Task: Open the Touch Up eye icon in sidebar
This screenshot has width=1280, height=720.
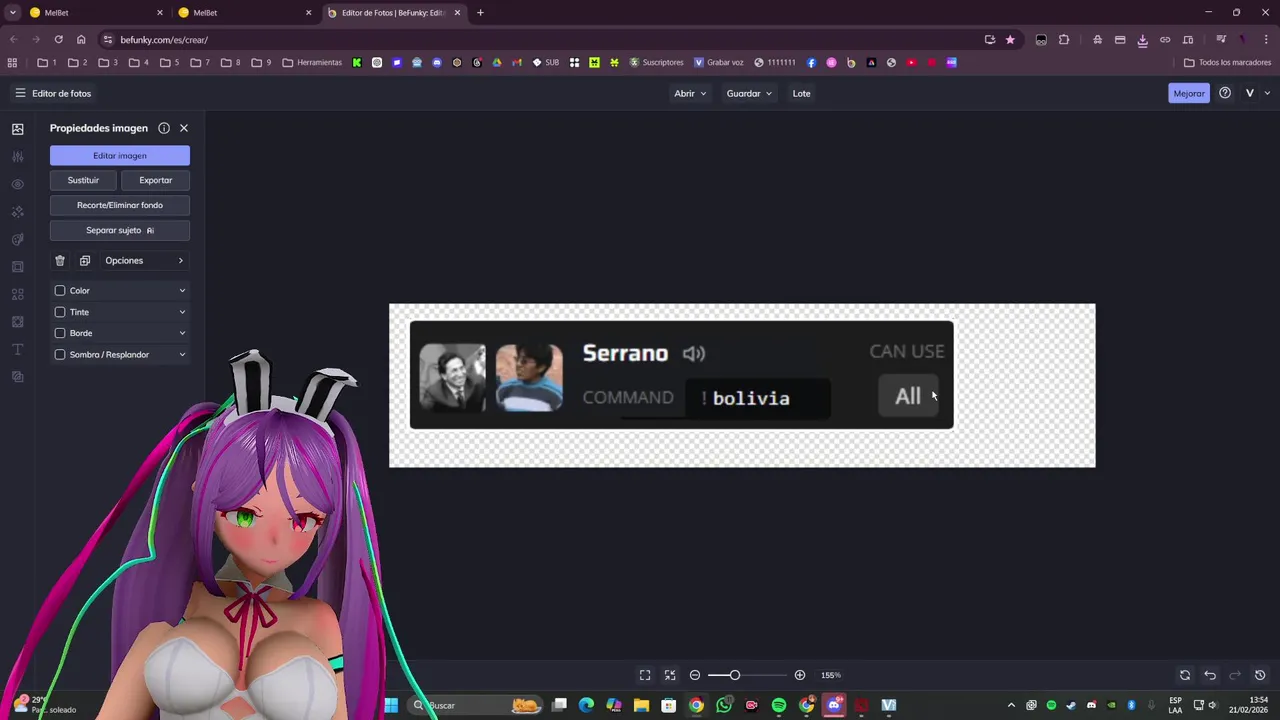Action: (17, 184)
